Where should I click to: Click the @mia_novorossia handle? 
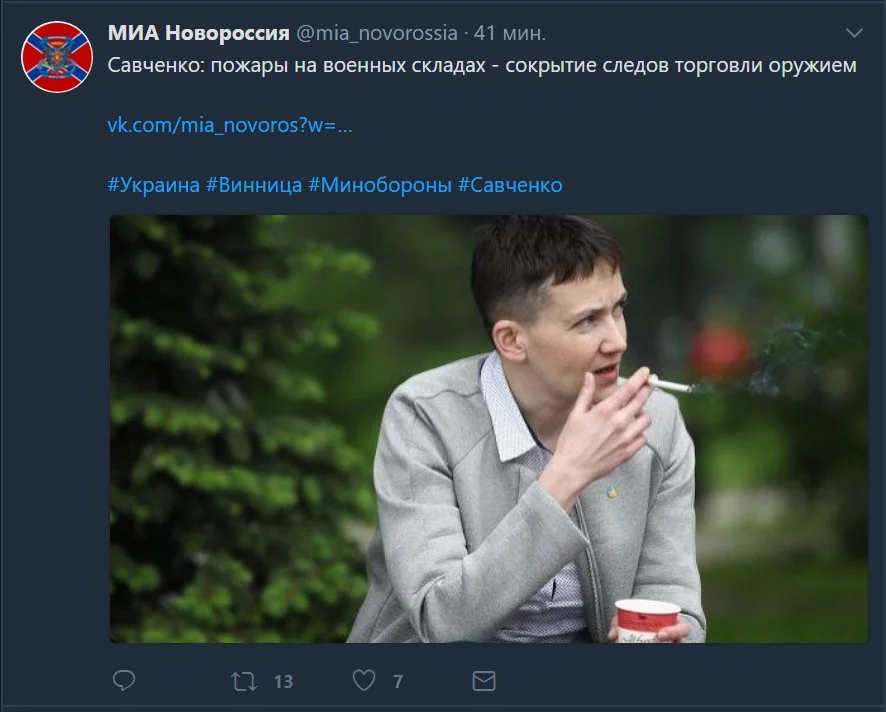coord(377,33)
